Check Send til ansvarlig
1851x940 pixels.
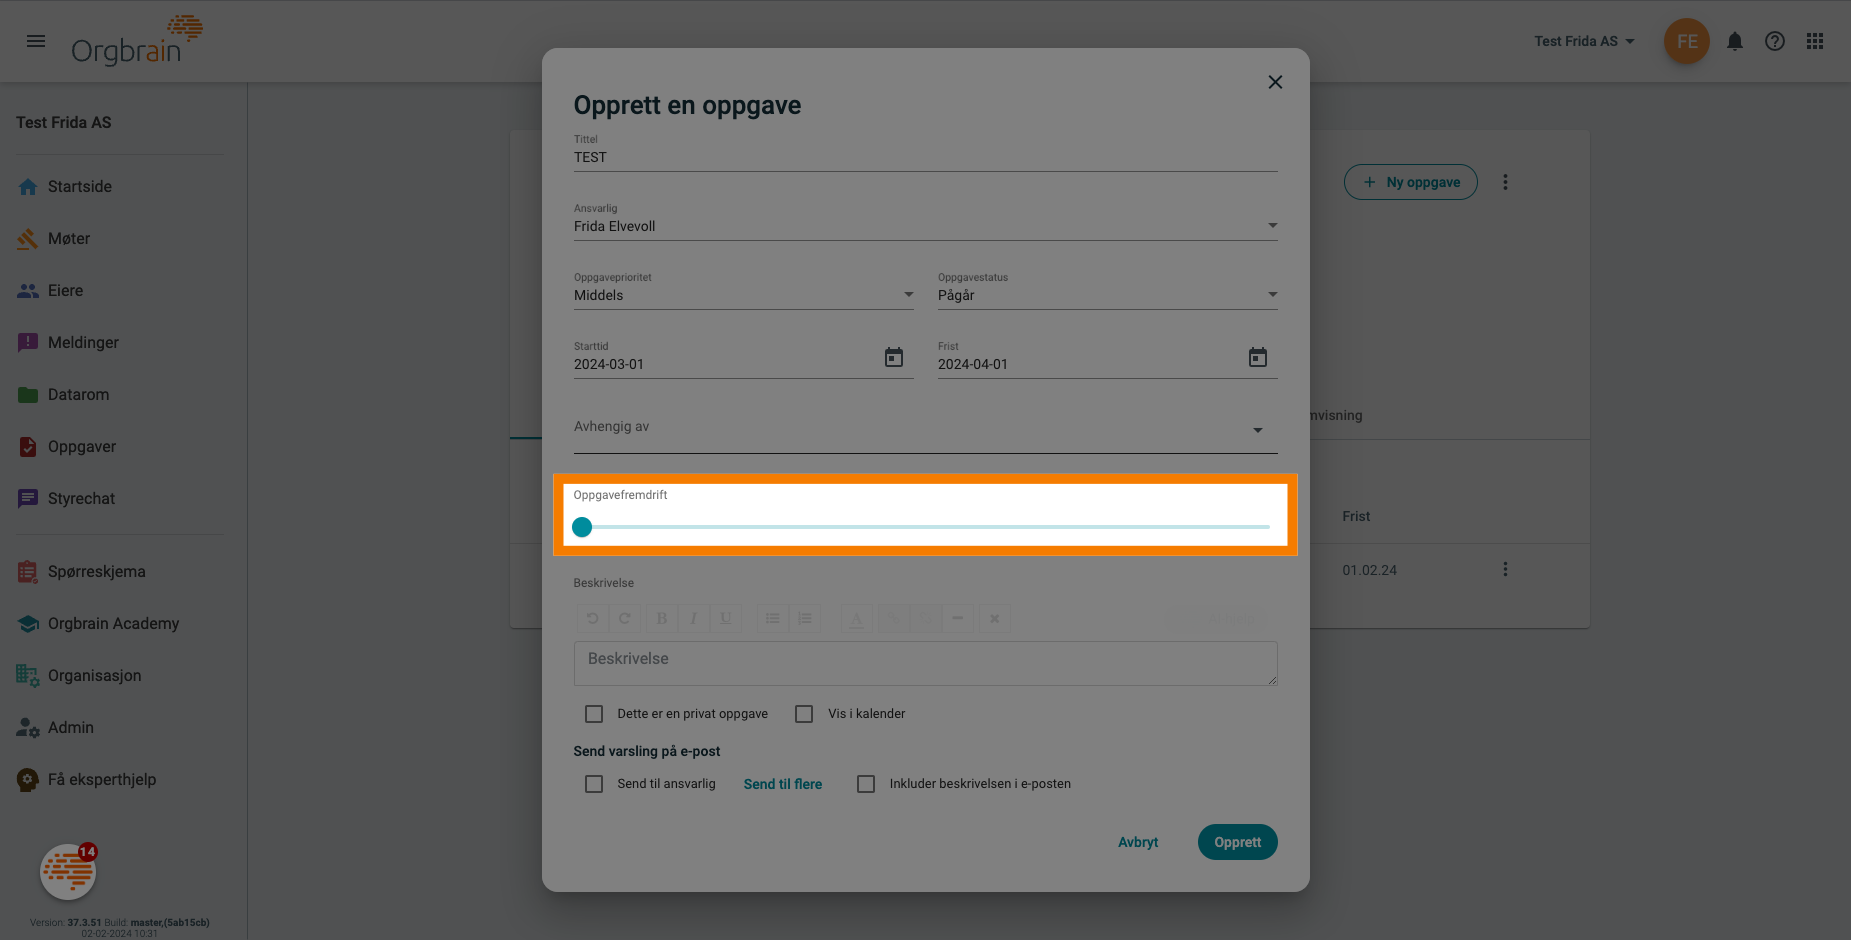tap(594, 784)
